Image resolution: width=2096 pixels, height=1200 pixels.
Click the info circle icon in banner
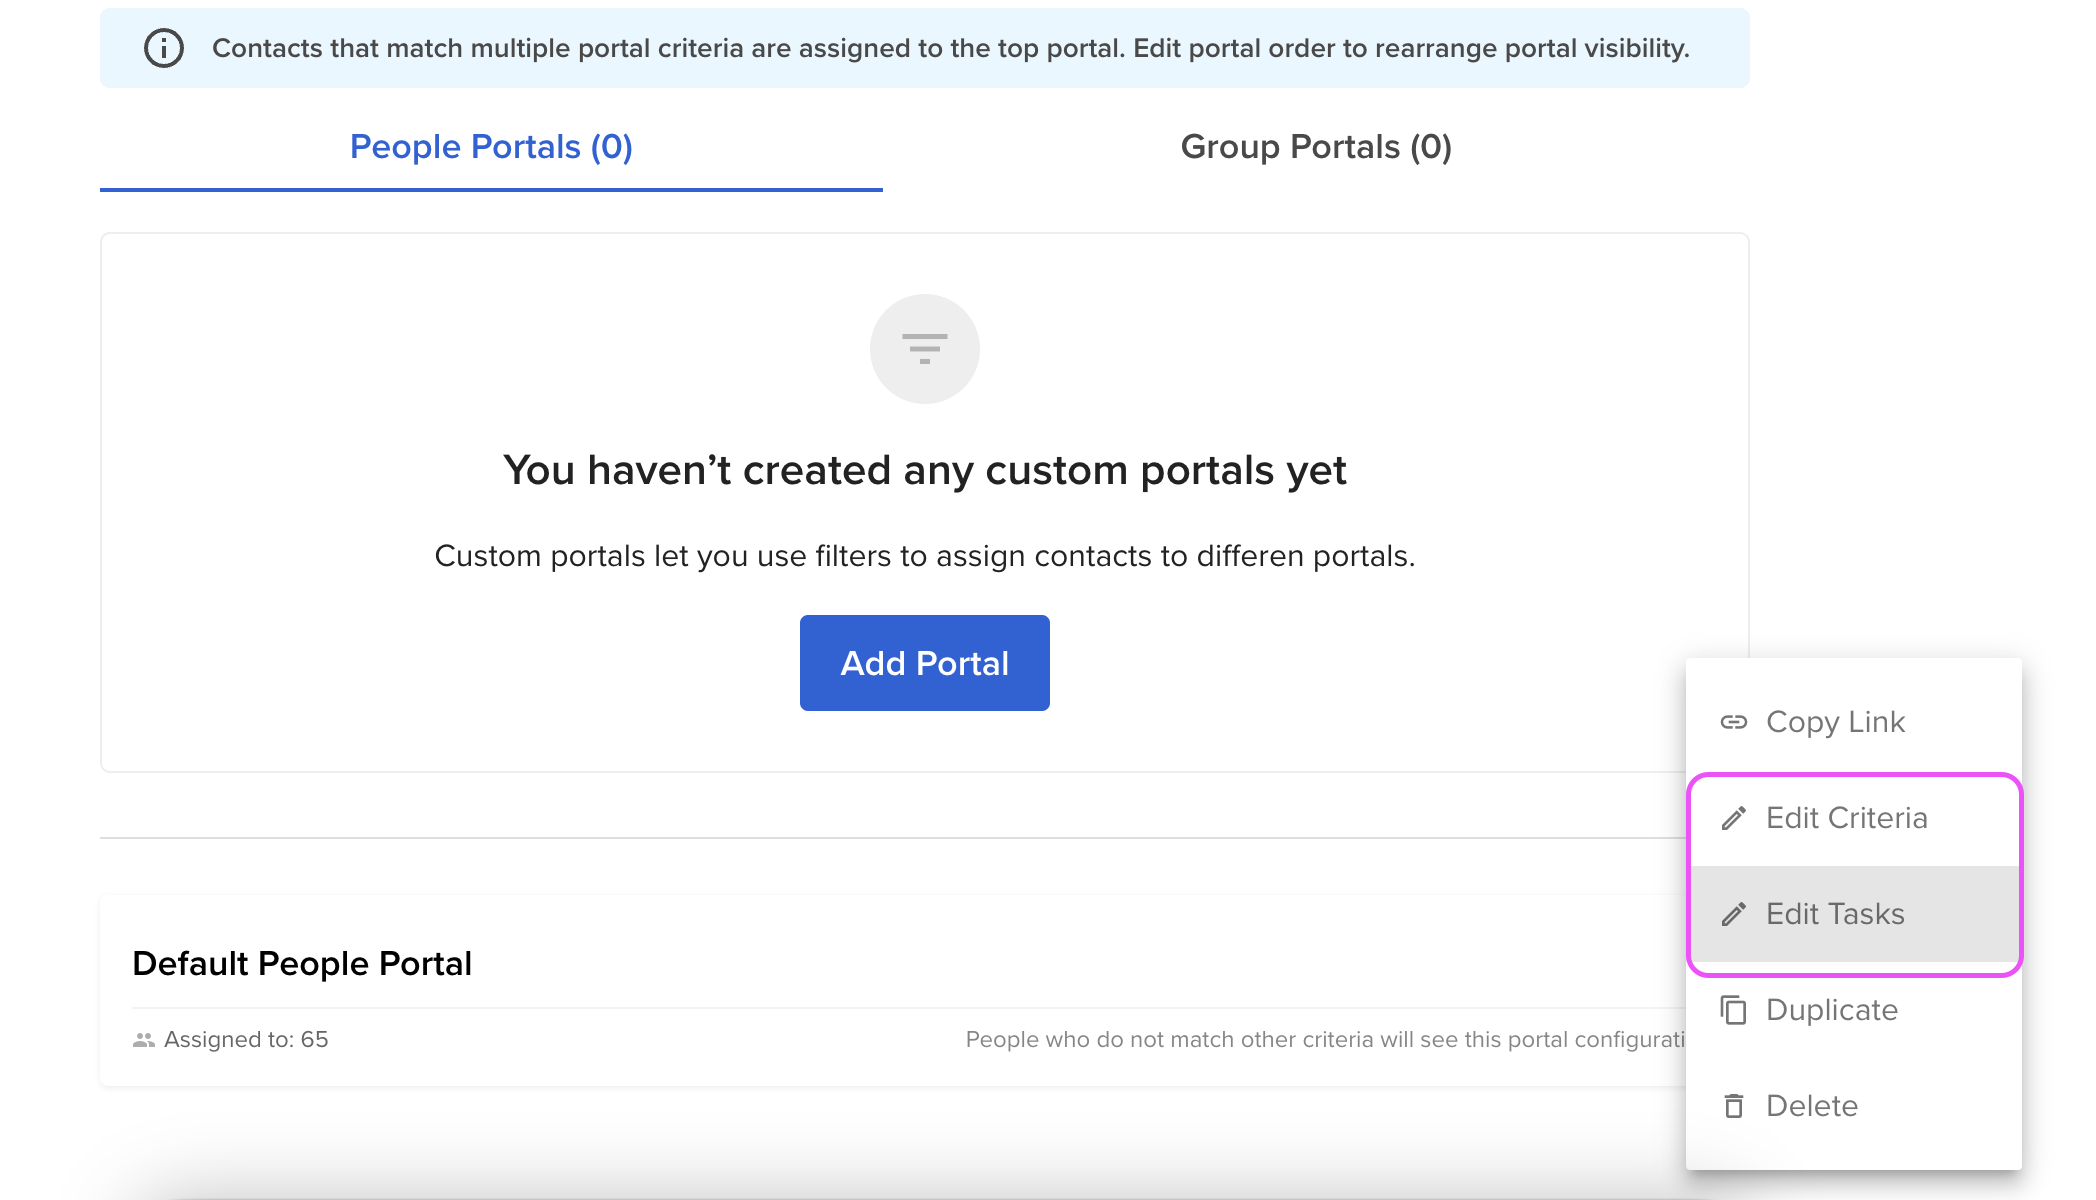164,48
